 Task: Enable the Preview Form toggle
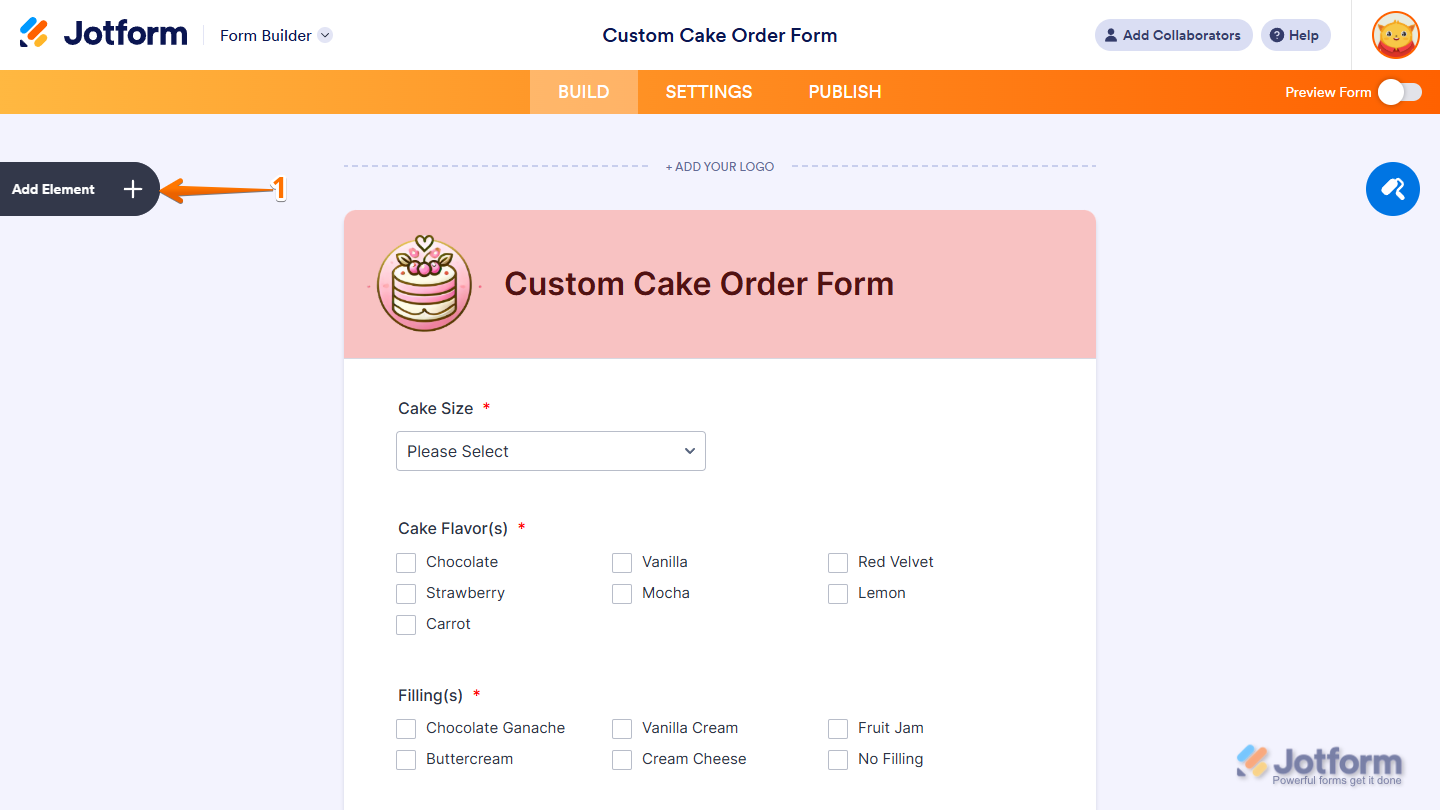pyautogui.click(x=1399, y=91)
